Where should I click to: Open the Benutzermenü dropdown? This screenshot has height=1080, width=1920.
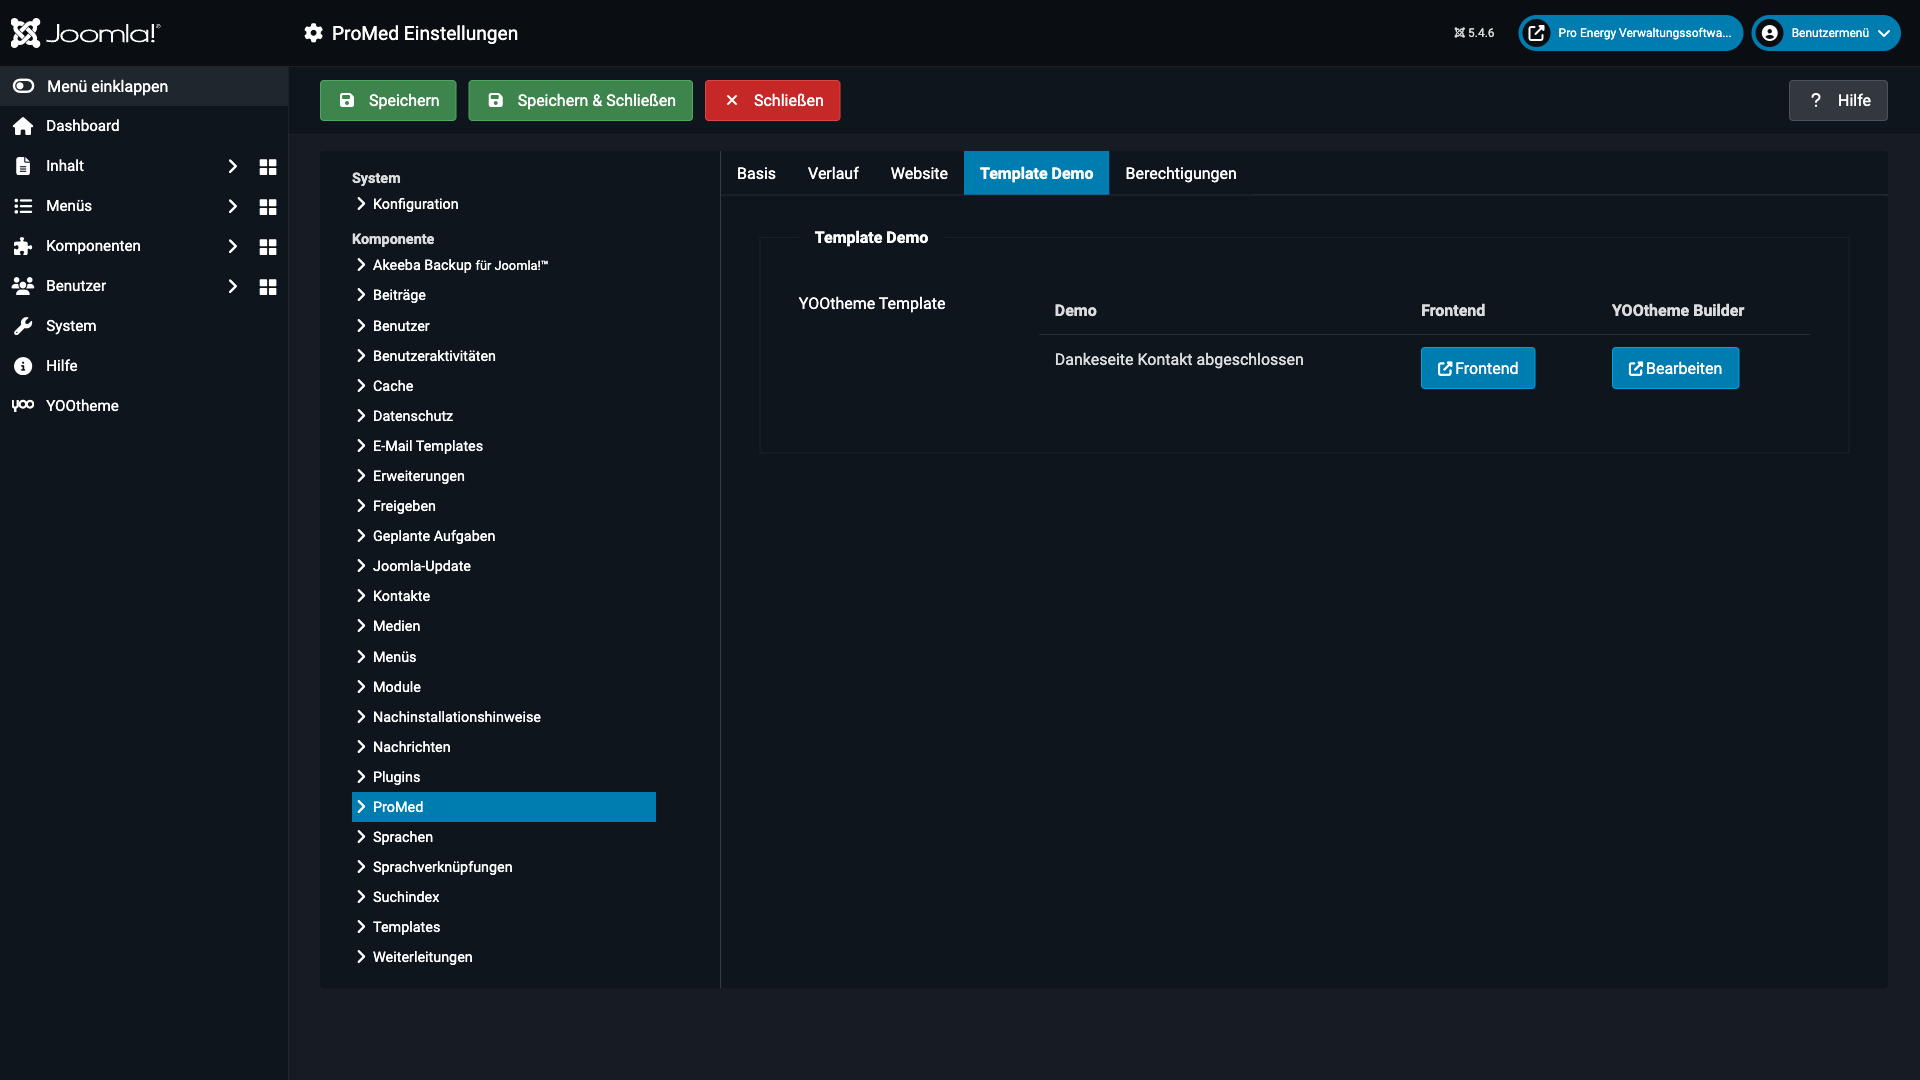pyautogui.click(x=1826, y=33)
